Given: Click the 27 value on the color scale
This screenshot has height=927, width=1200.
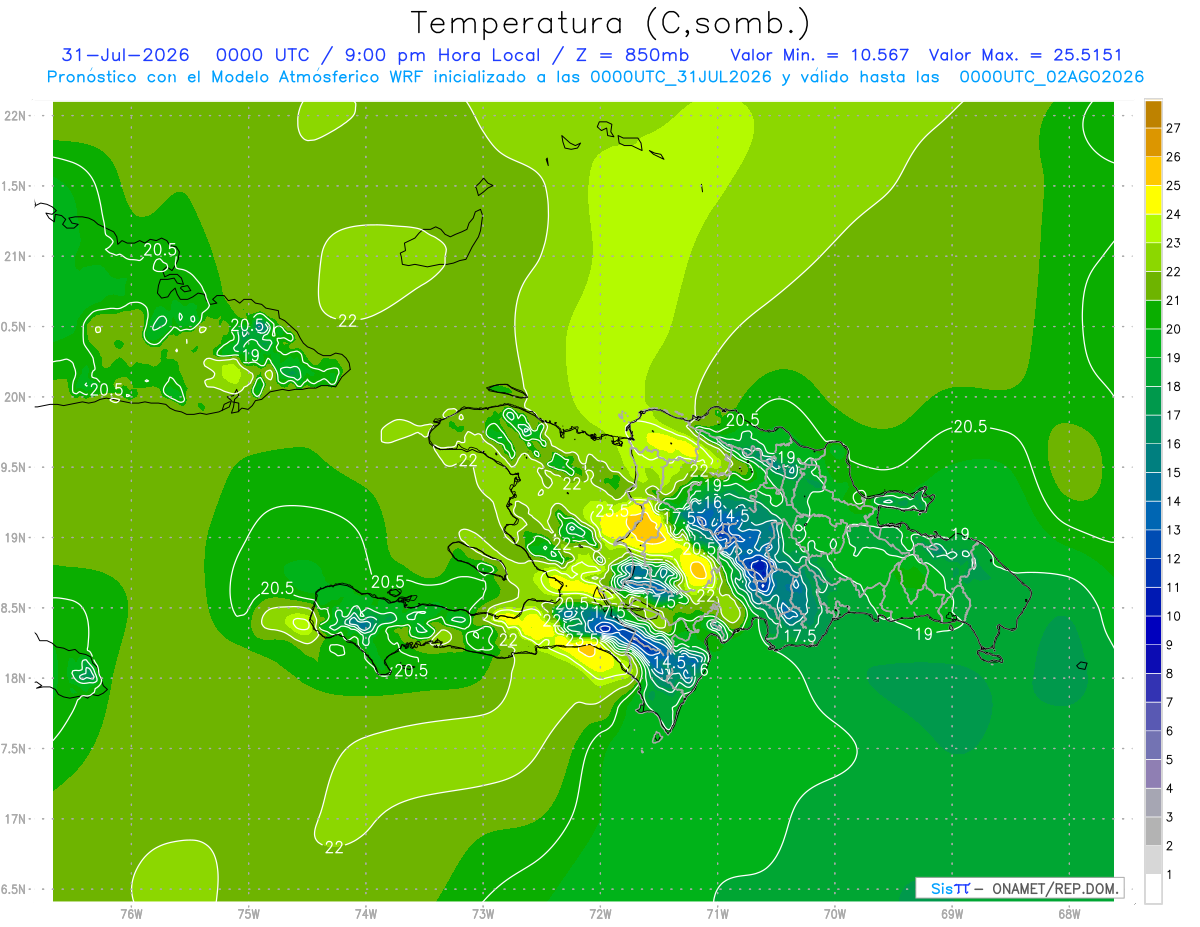Looking at the screenshot, I should pyautogui.click(x=1173, y=128).
